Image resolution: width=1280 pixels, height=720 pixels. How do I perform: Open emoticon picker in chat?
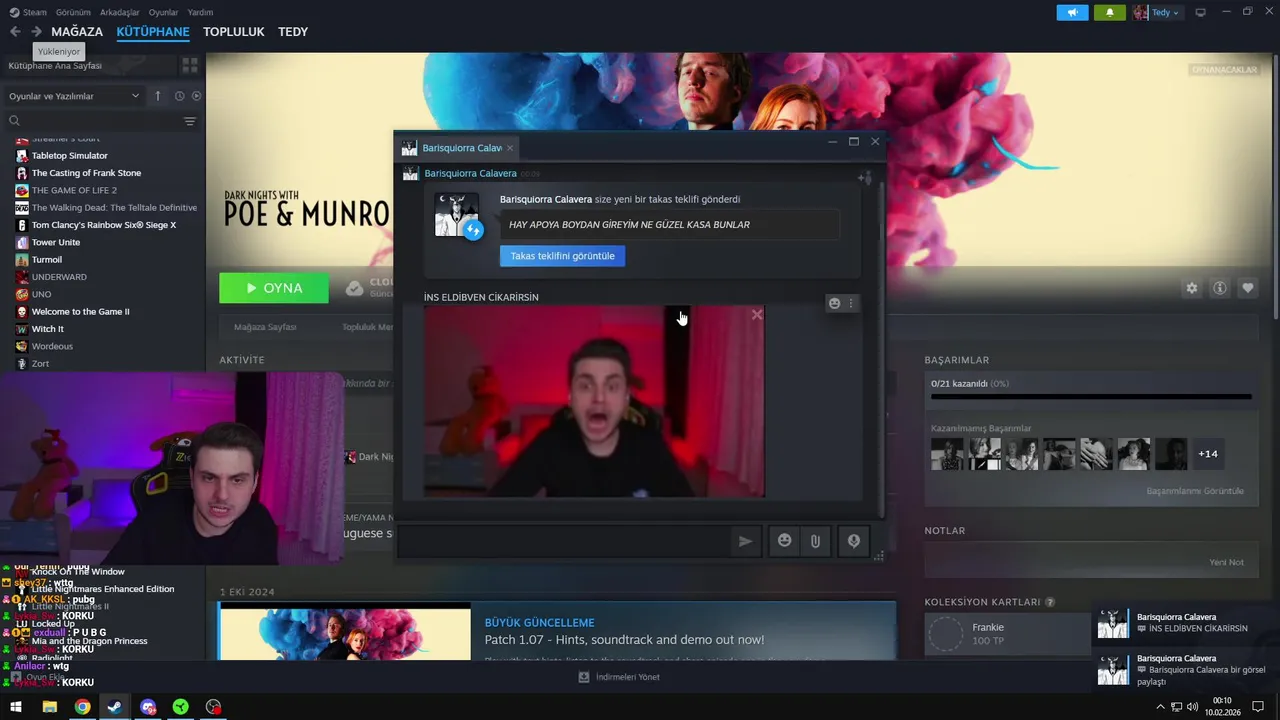pos(784,541)
